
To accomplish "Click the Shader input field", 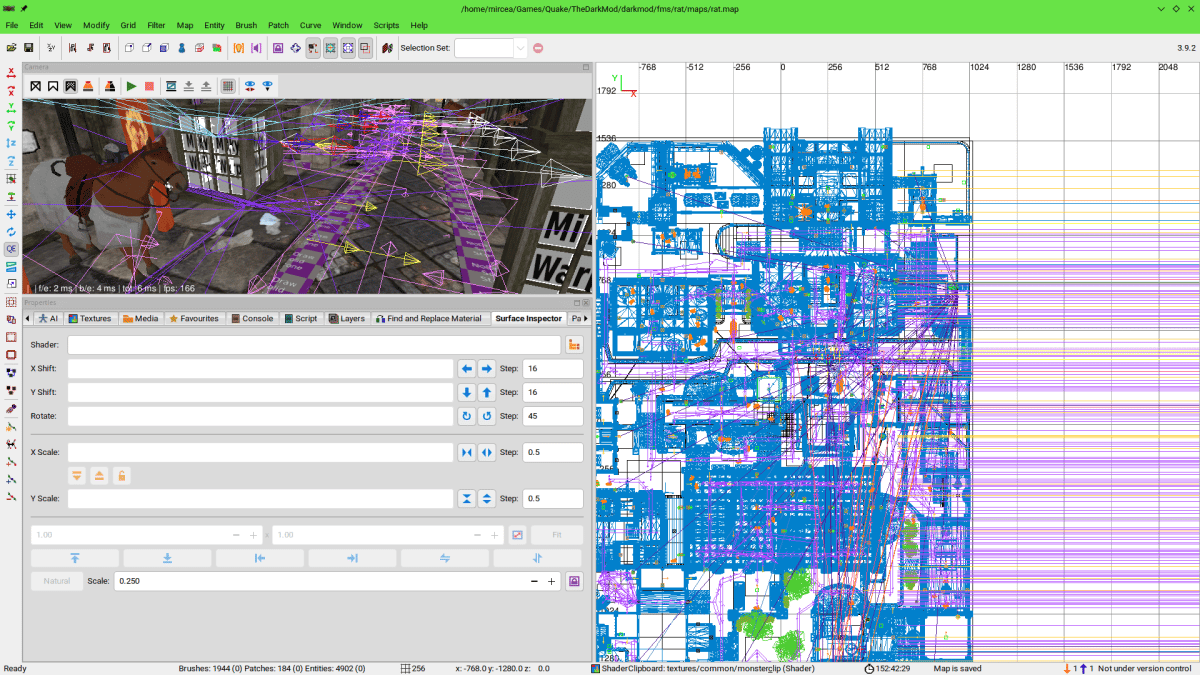I will click(314, 345).
